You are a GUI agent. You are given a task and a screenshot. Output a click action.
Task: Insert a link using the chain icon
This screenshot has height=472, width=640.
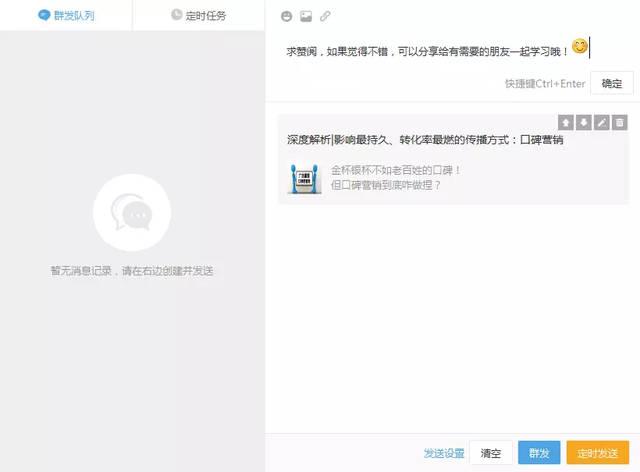pyautogui.click(x=325, y=16)
